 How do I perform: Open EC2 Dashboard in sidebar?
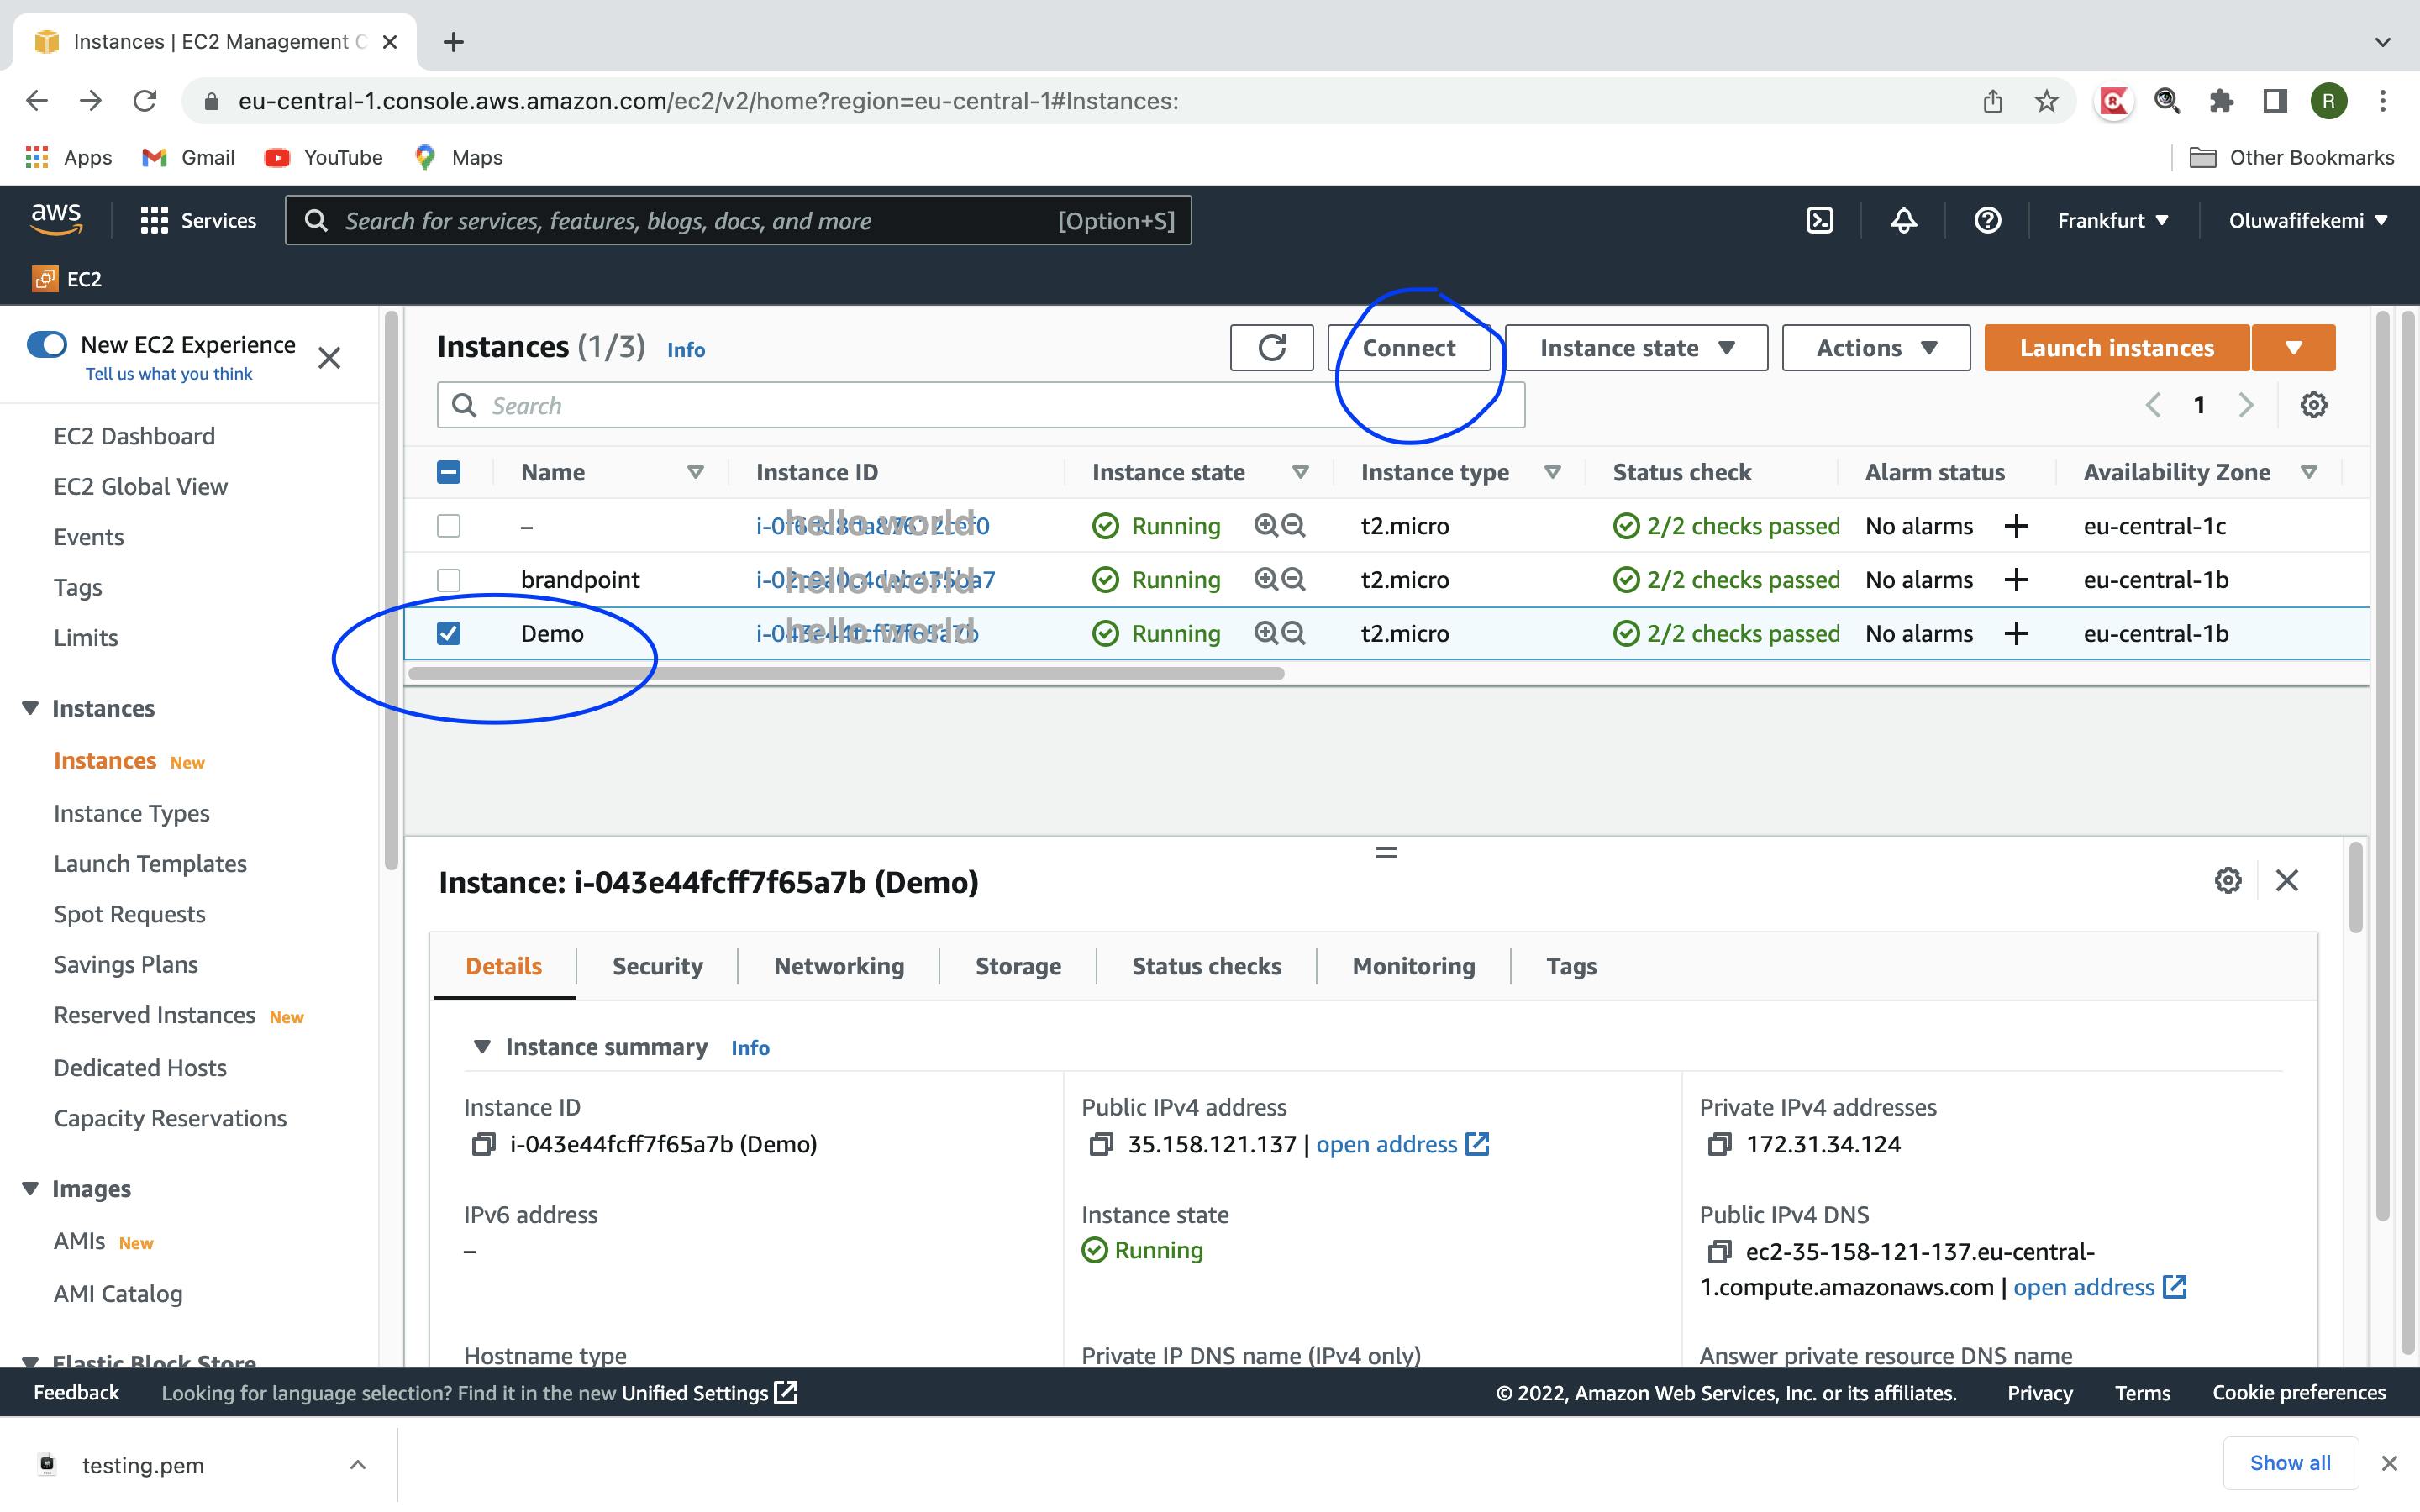coord(134,436)
